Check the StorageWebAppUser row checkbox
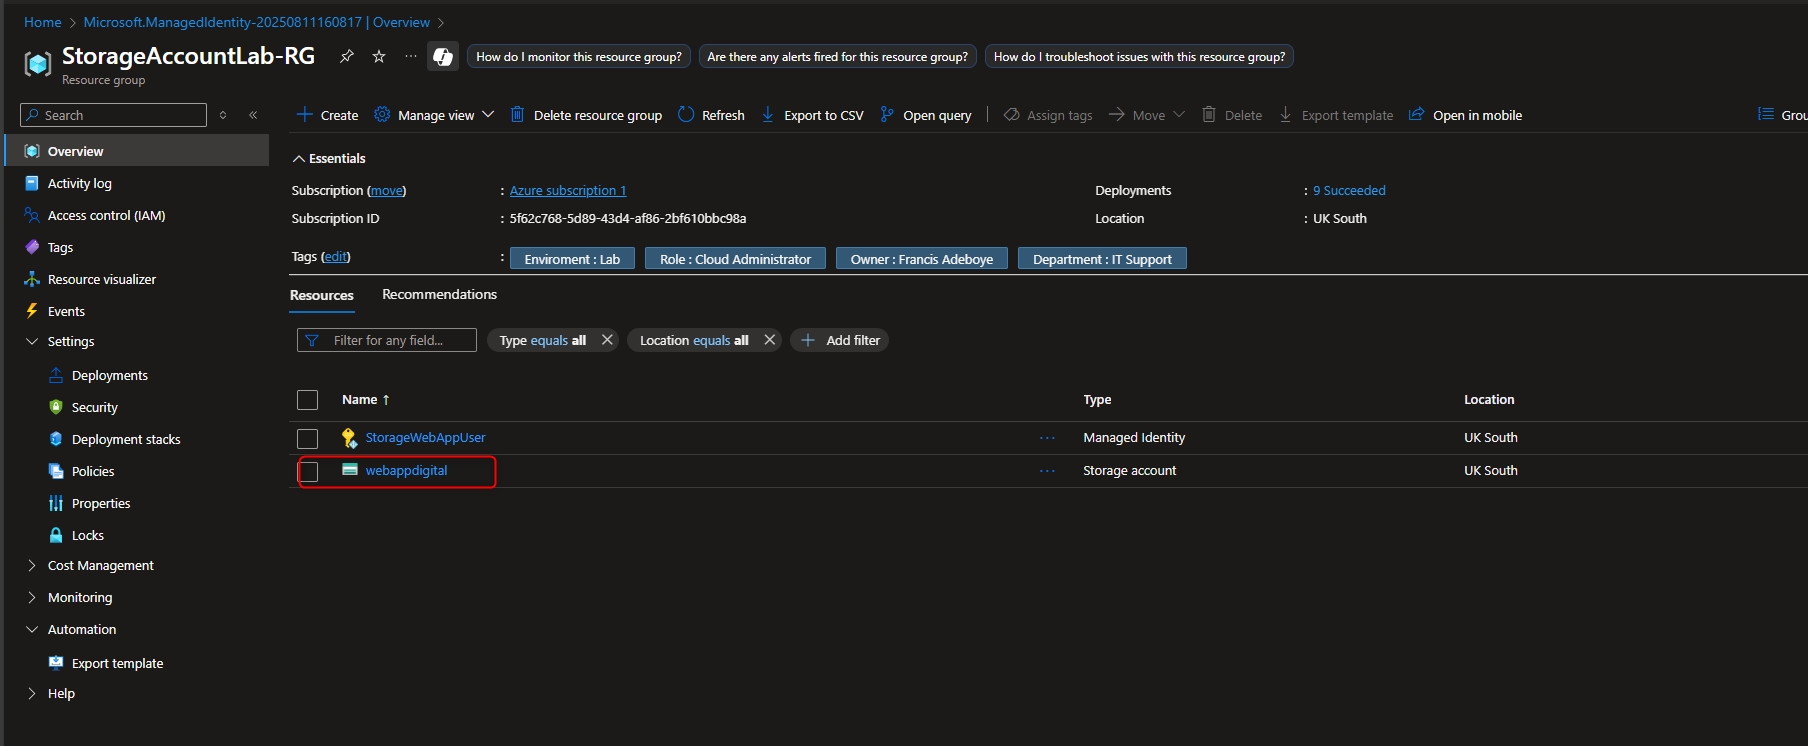Image resolution: width=1808 pixels, height=746 pixels. (x=308, y=439)
